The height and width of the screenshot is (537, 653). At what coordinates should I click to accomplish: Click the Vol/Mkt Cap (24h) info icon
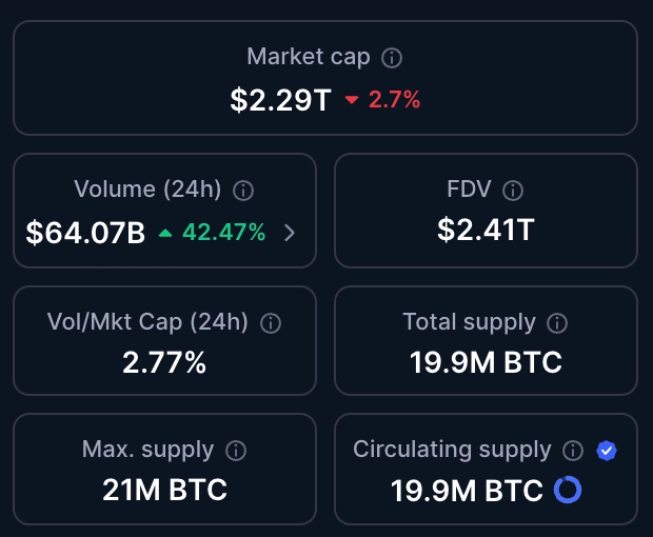point(270,323)
